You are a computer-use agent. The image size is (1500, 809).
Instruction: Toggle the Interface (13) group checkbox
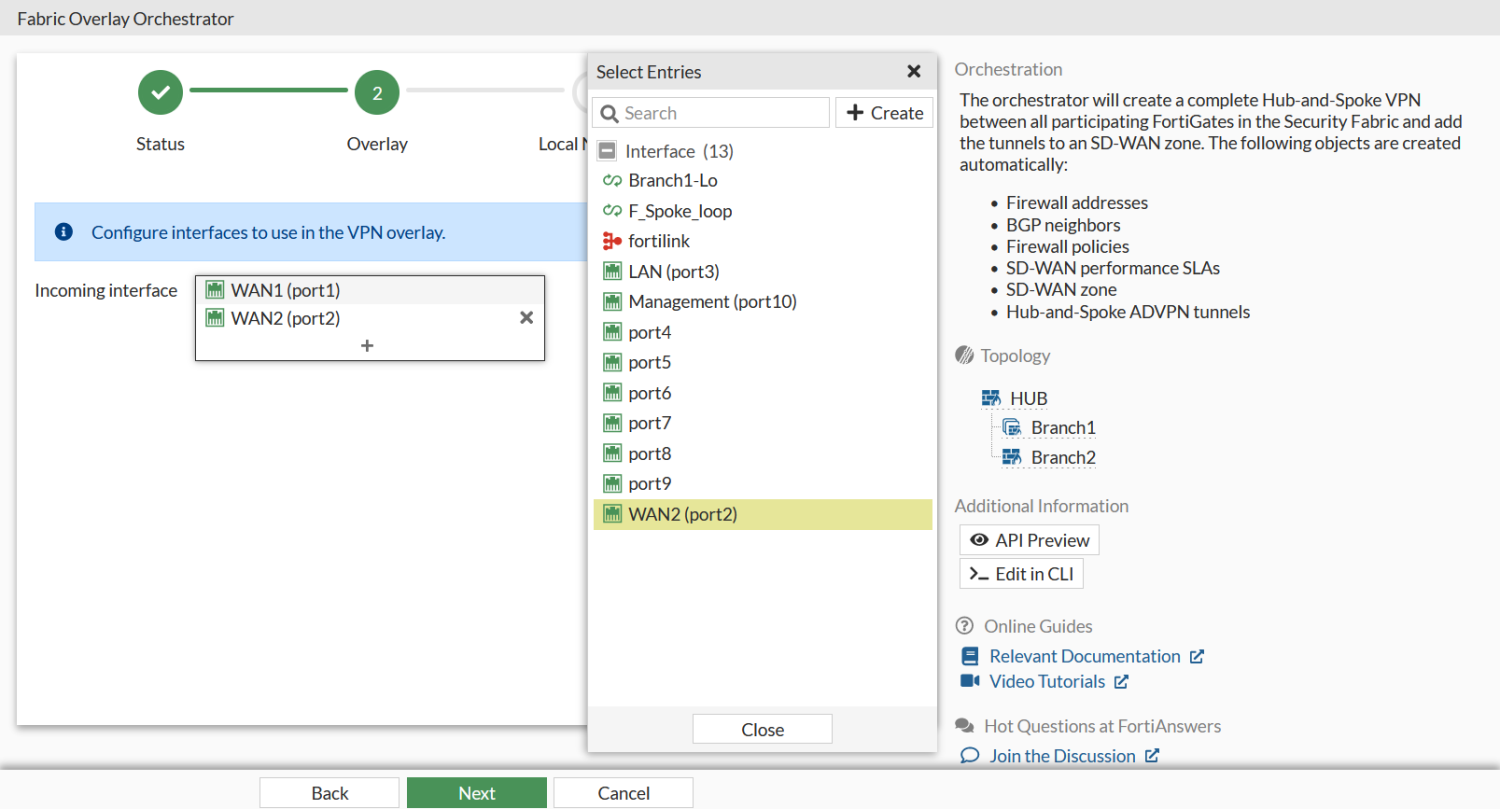[606, 150]
